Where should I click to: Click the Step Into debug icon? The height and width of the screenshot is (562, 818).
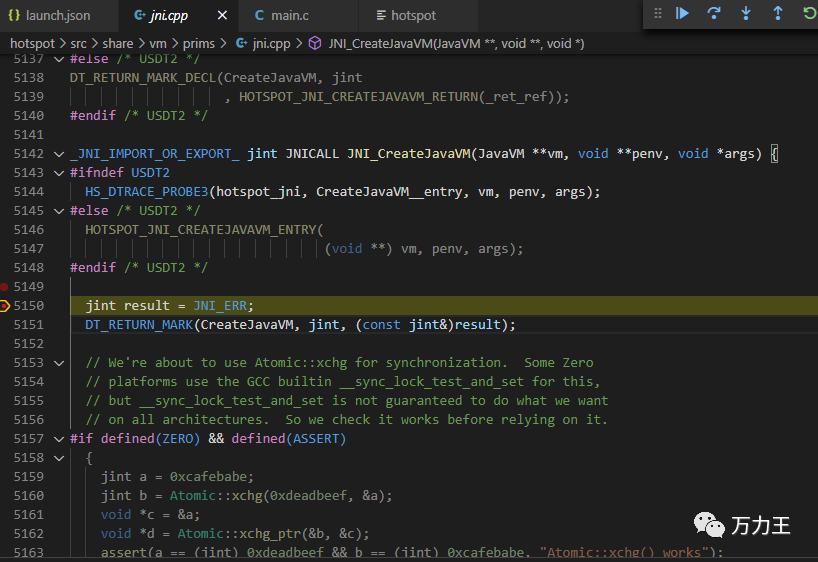[x=746, y=14]
